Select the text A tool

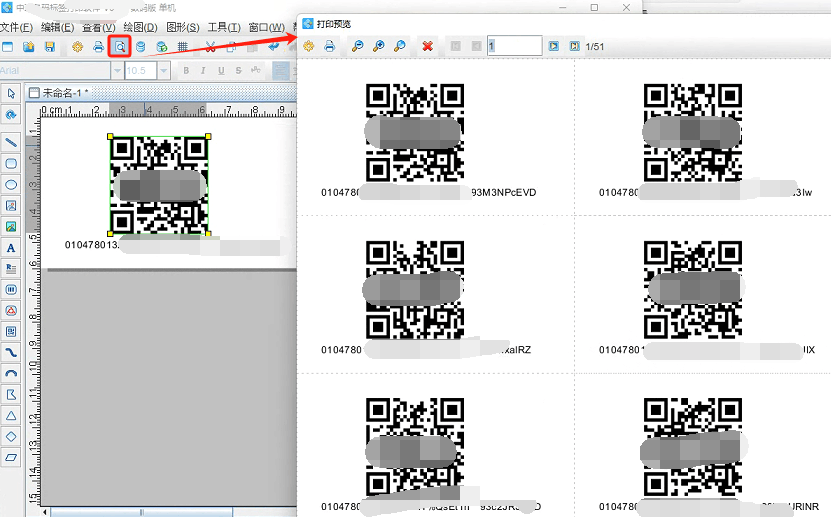tap(11, 248)
